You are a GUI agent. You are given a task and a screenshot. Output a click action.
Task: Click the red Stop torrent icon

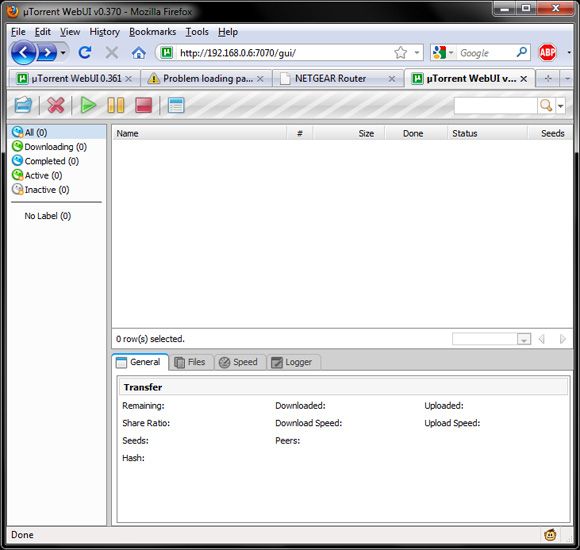coord(144,105)
